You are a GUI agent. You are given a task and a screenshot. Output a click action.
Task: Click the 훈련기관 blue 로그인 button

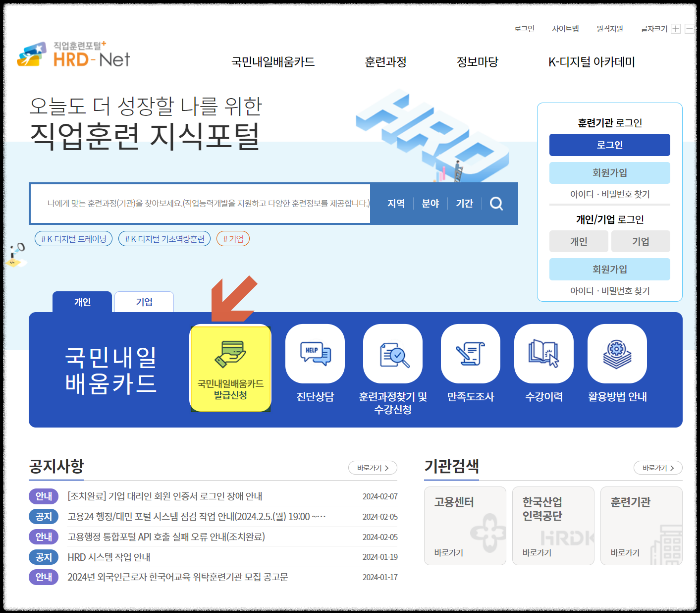tap(609, 145)
